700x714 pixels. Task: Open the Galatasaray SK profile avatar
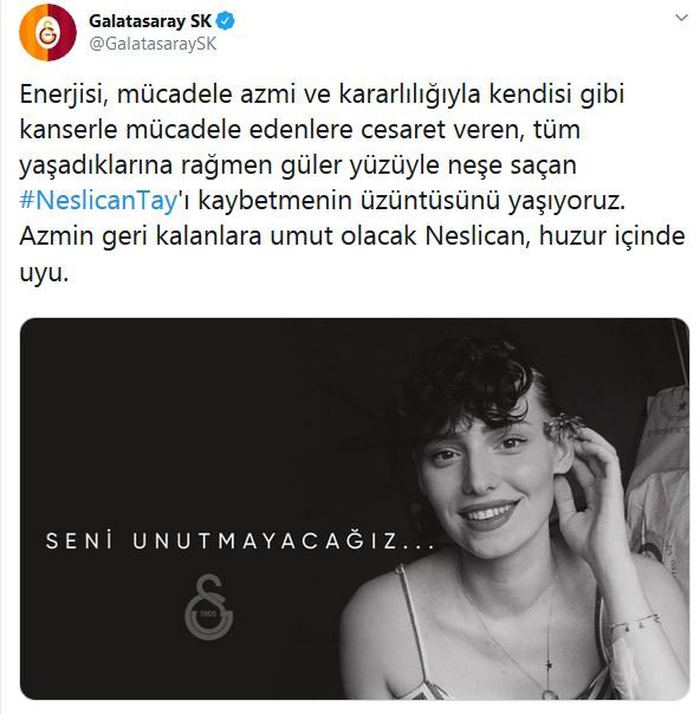(x=48, y=32)
